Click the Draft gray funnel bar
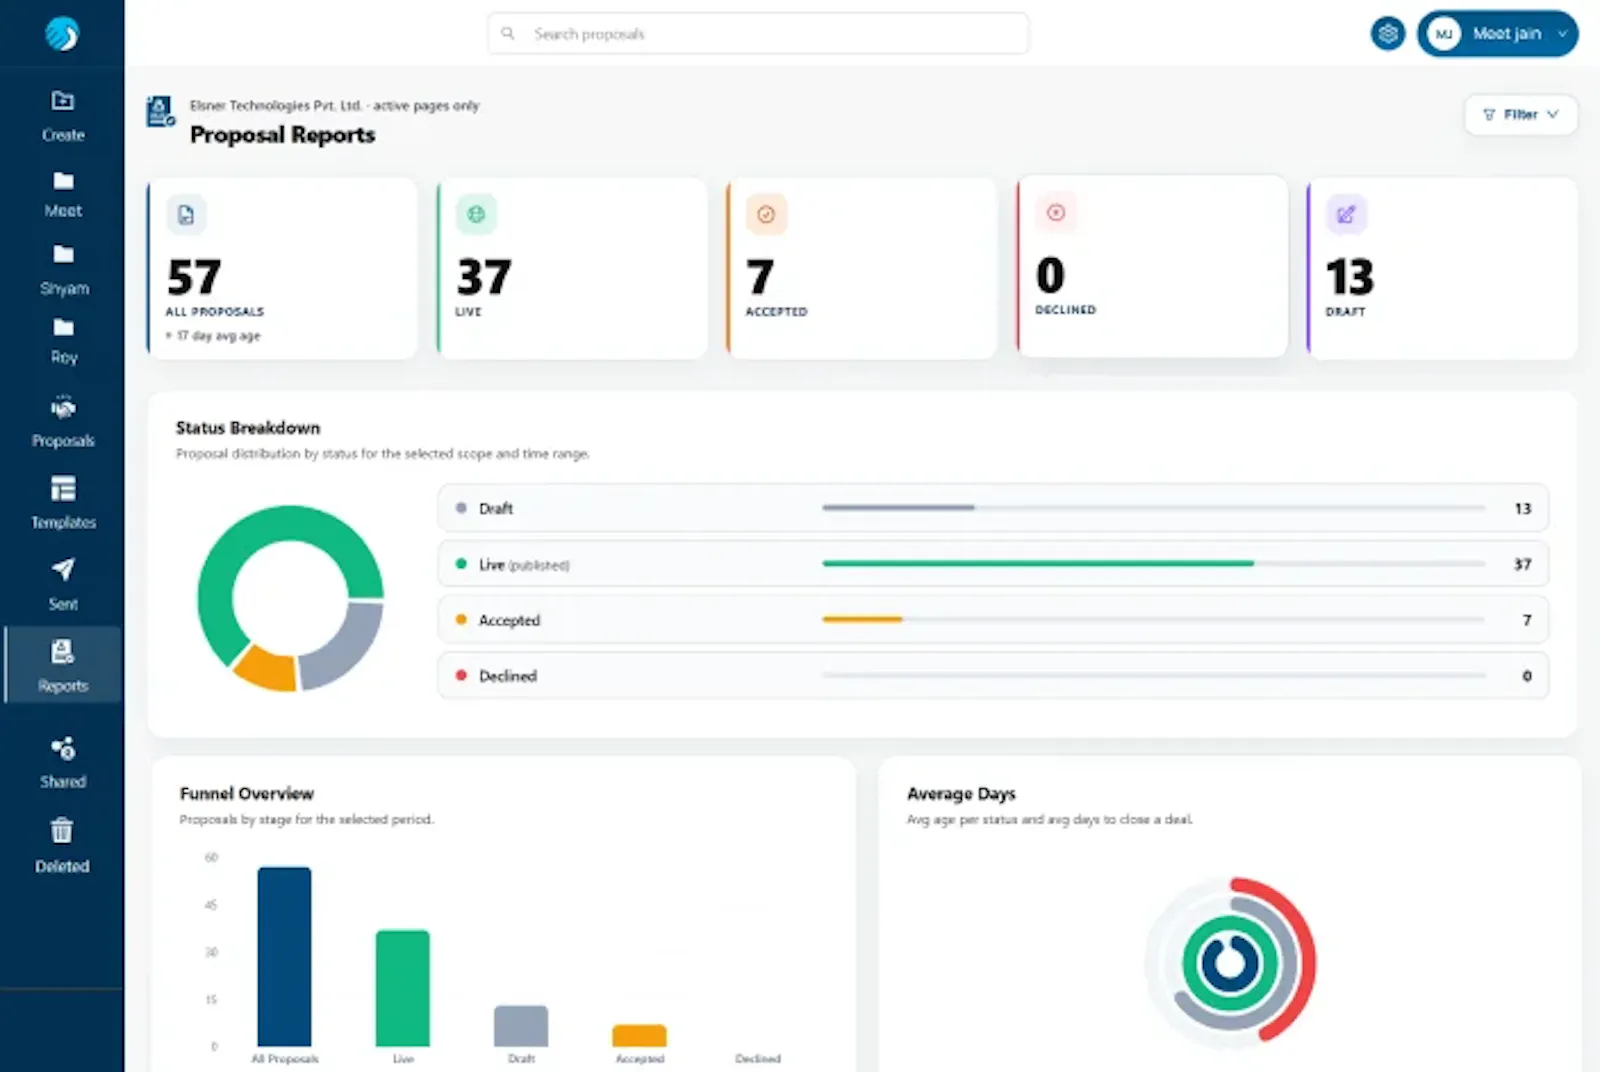 pos(521,1026)
